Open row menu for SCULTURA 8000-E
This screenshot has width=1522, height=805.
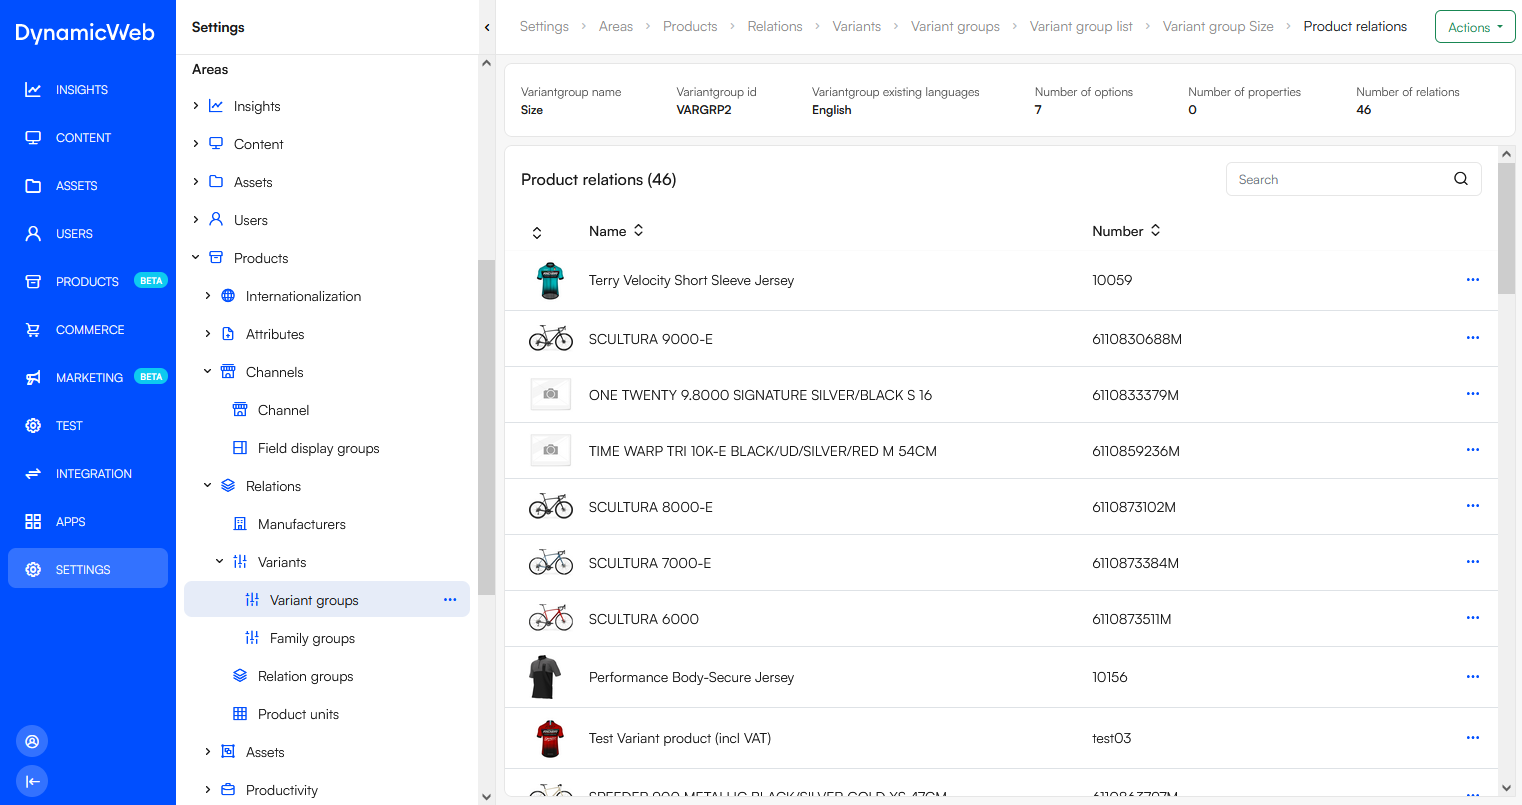(1473, 506)
